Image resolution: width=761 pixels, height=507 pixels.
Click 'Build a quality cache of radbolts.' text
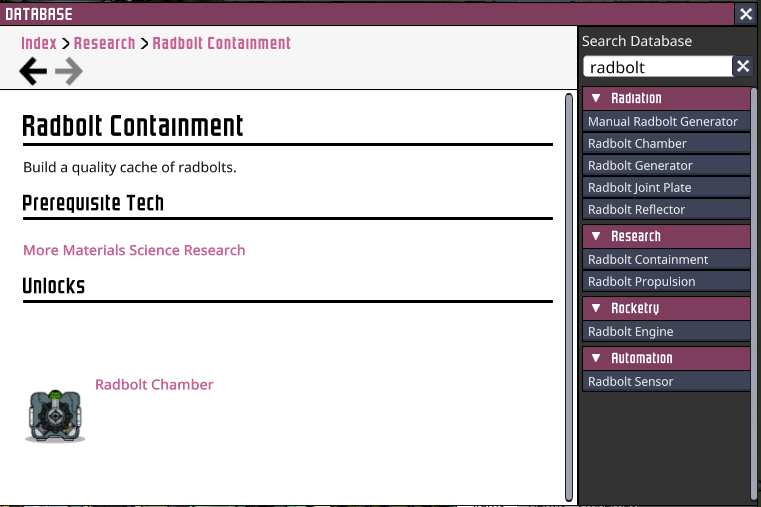pyautogui.click(x=130, y=167)
